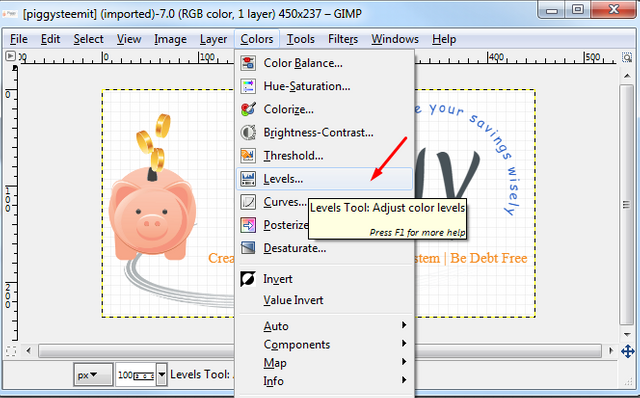Click the vertical scrollbar thumb
Screen dimensions: 640x398
point(627,204)
